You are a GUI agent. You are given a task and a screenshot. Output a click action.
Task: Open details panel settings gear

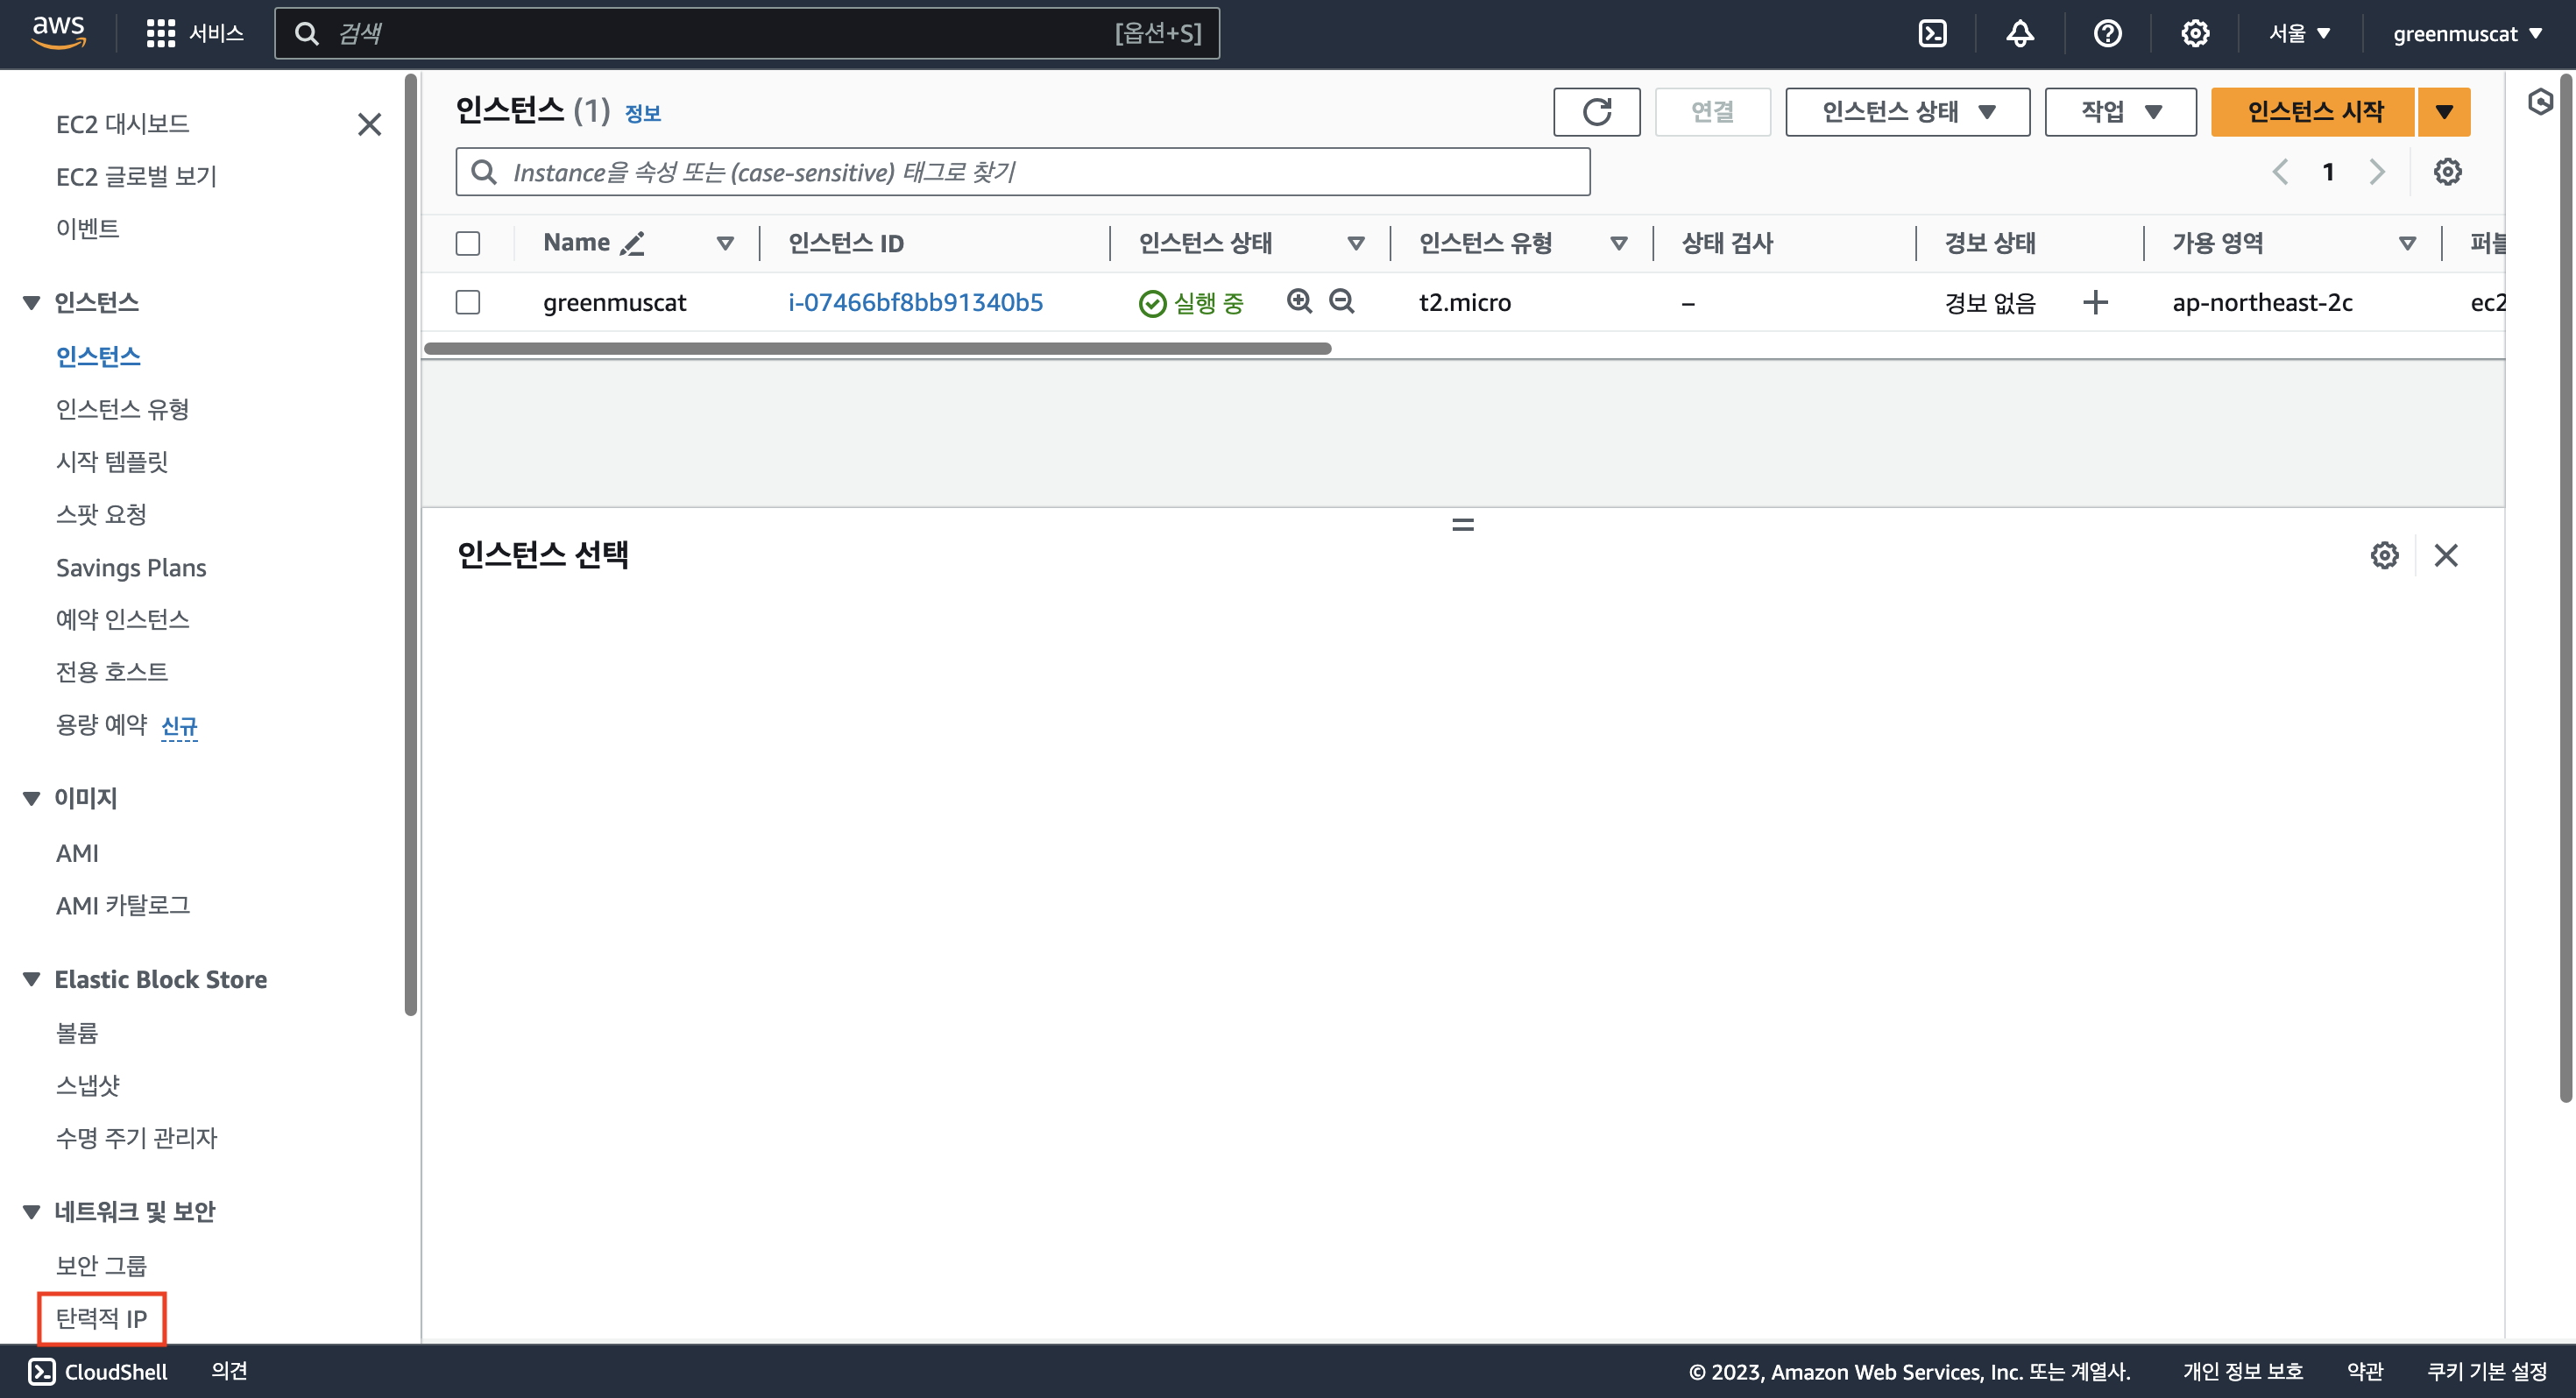pos(2384,555)
